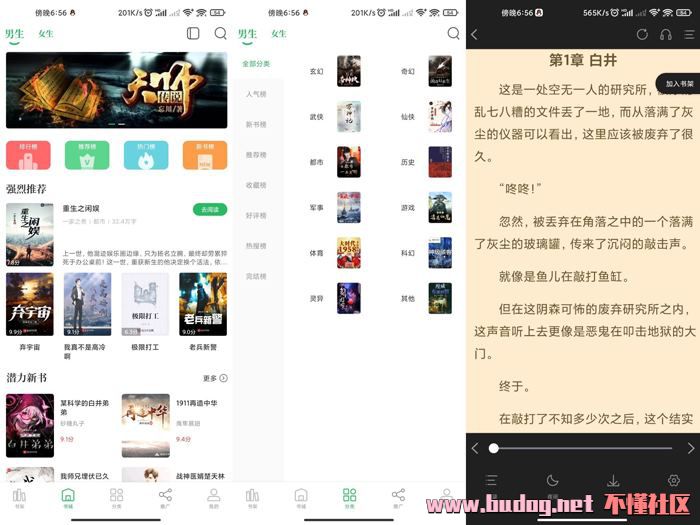Select 书城 in the category screen's bottom bar
700x525 pixels.
point(301,498)
